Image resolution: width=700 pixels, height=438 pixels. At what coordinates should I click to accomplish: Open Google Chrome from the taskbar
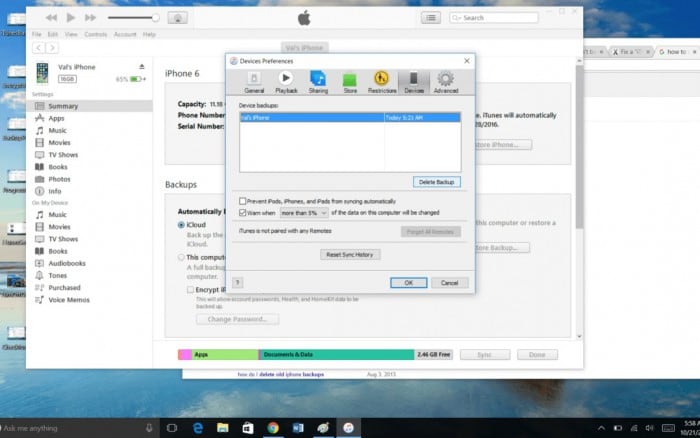(x=273, y=428)
